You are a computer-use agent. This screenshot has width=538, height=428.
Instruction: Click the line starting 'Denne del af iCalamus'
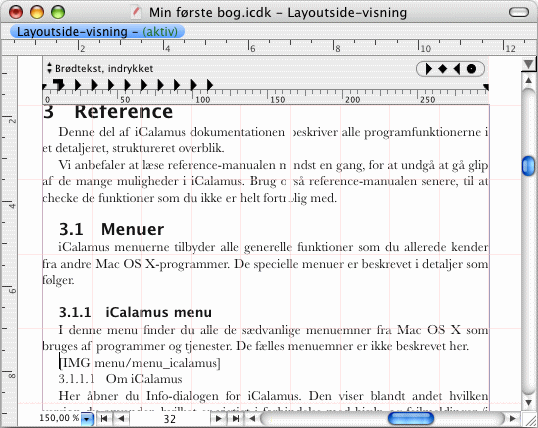tap(273, 132)
